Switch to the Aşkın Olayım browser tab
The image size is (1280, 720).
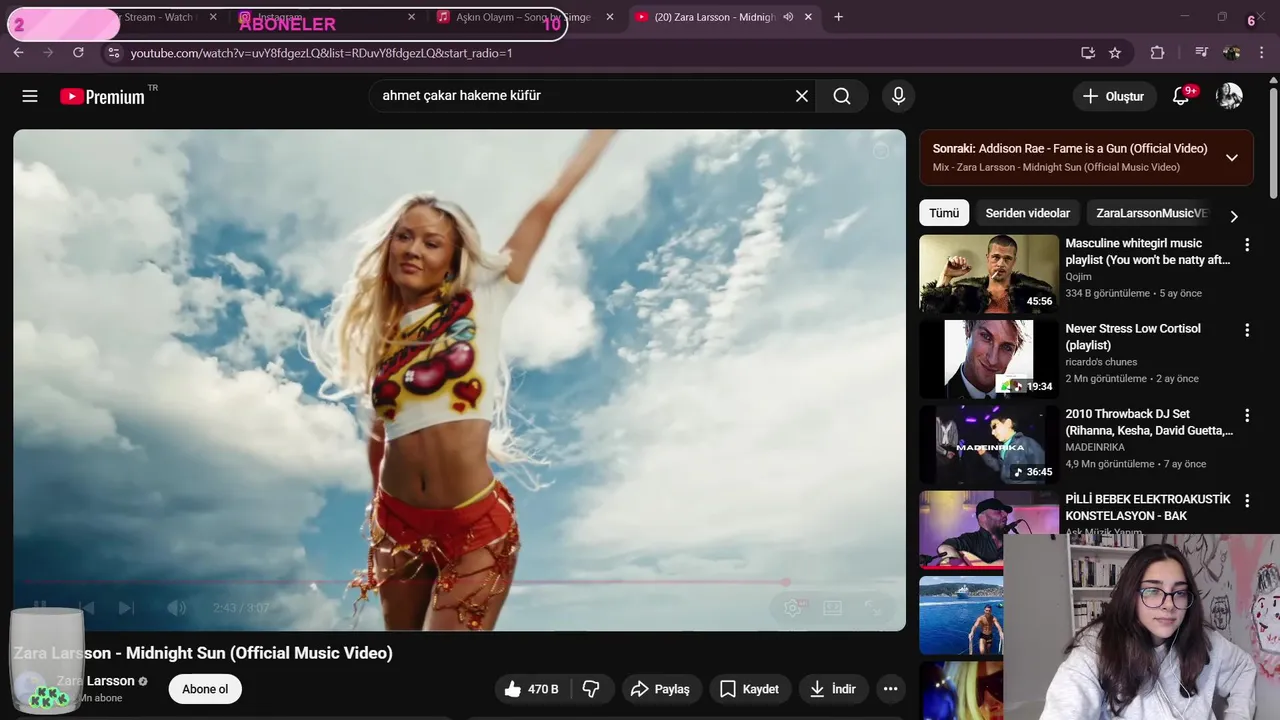(x=524, y=17)
